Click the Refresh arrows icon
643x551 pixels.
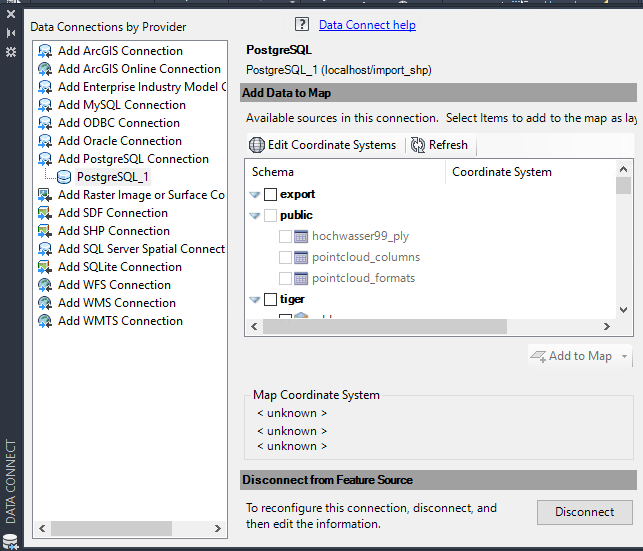pos(417,145)
